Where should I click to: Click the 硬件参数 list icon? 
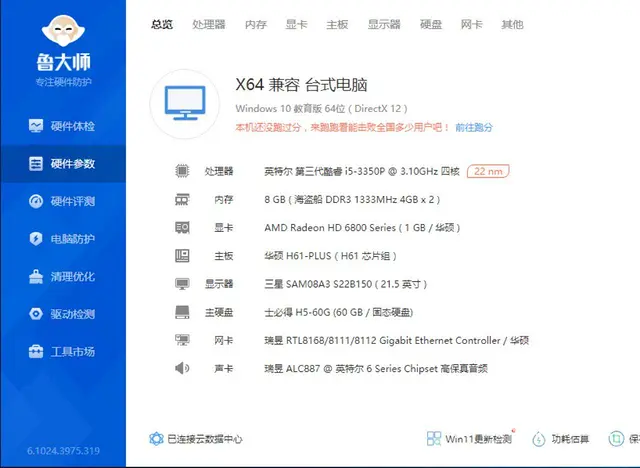[36, 164]
